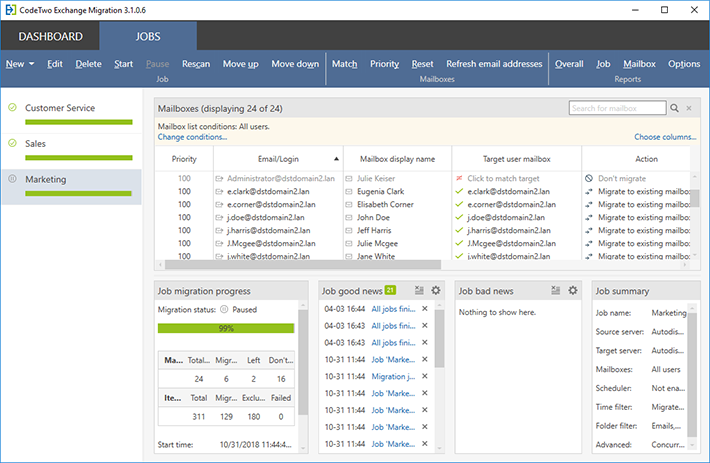Click the search magnifier icon for mailboxes

[674, 108]
